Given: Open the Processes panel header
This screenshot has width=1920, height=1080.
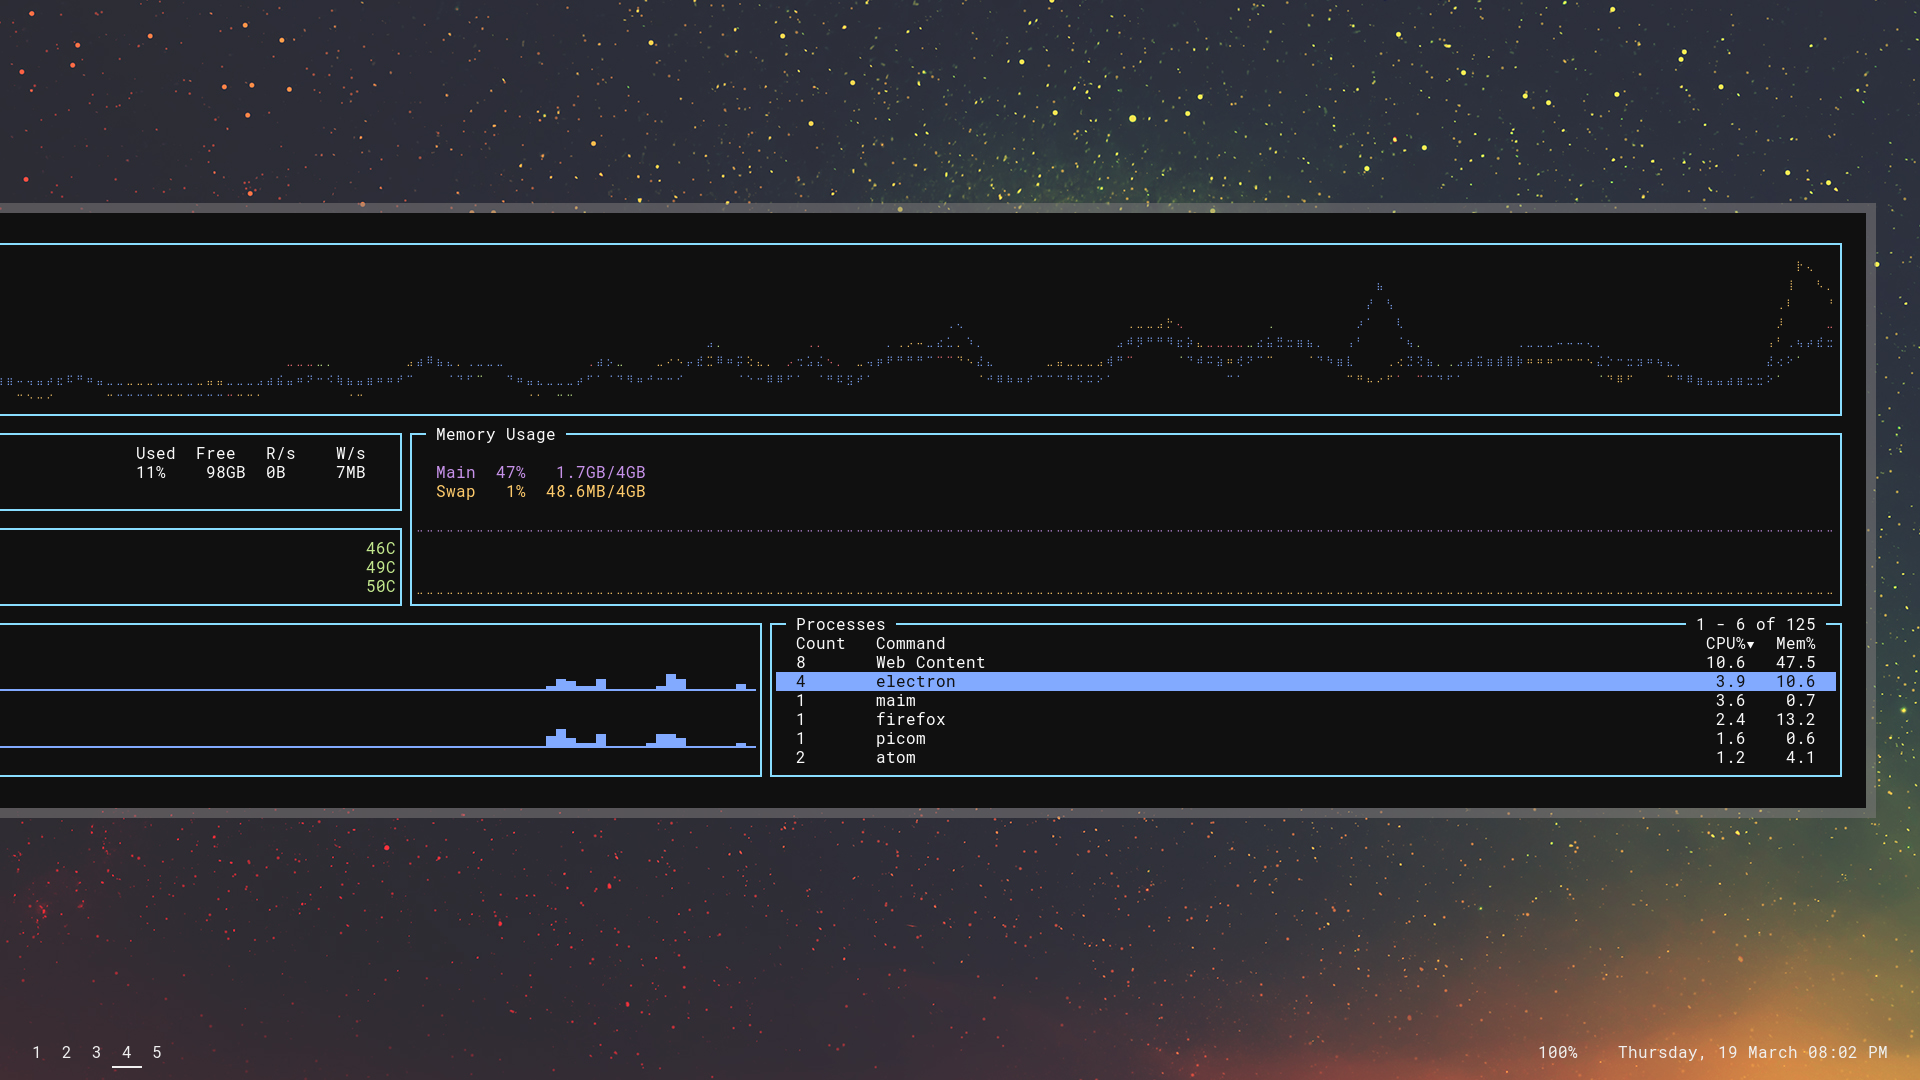Looking at the screenshot, I should (x=841, y=624).
